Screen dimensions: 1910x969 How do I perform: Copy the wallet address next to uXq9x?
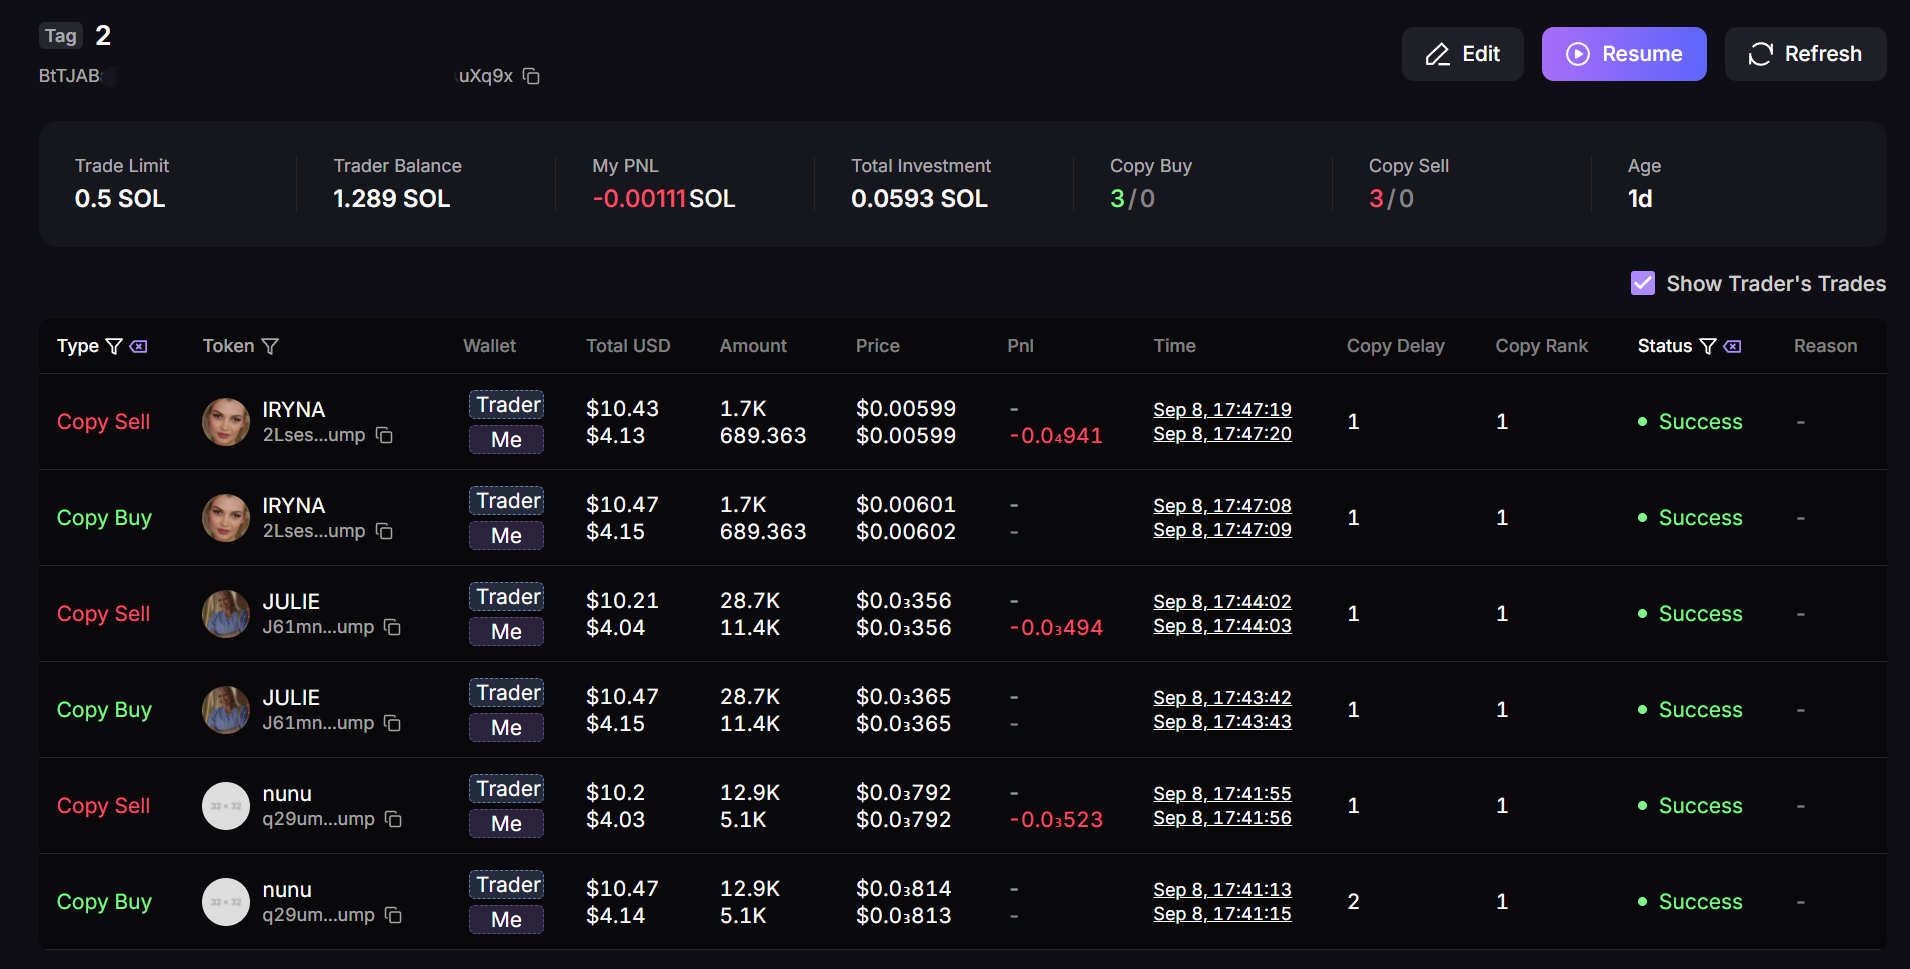click(x=531, y=76)
